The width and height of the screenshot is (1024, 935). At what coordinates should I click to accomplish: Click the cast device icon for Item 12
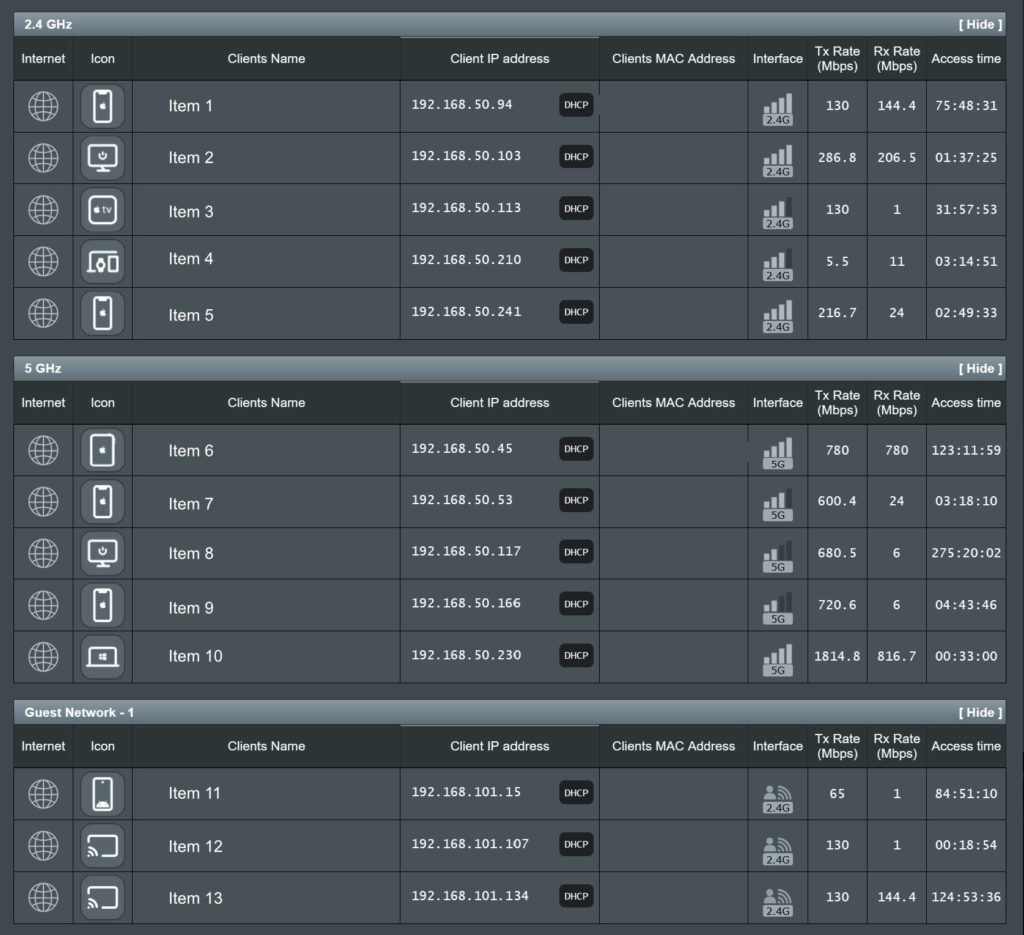tap(103, 846)
